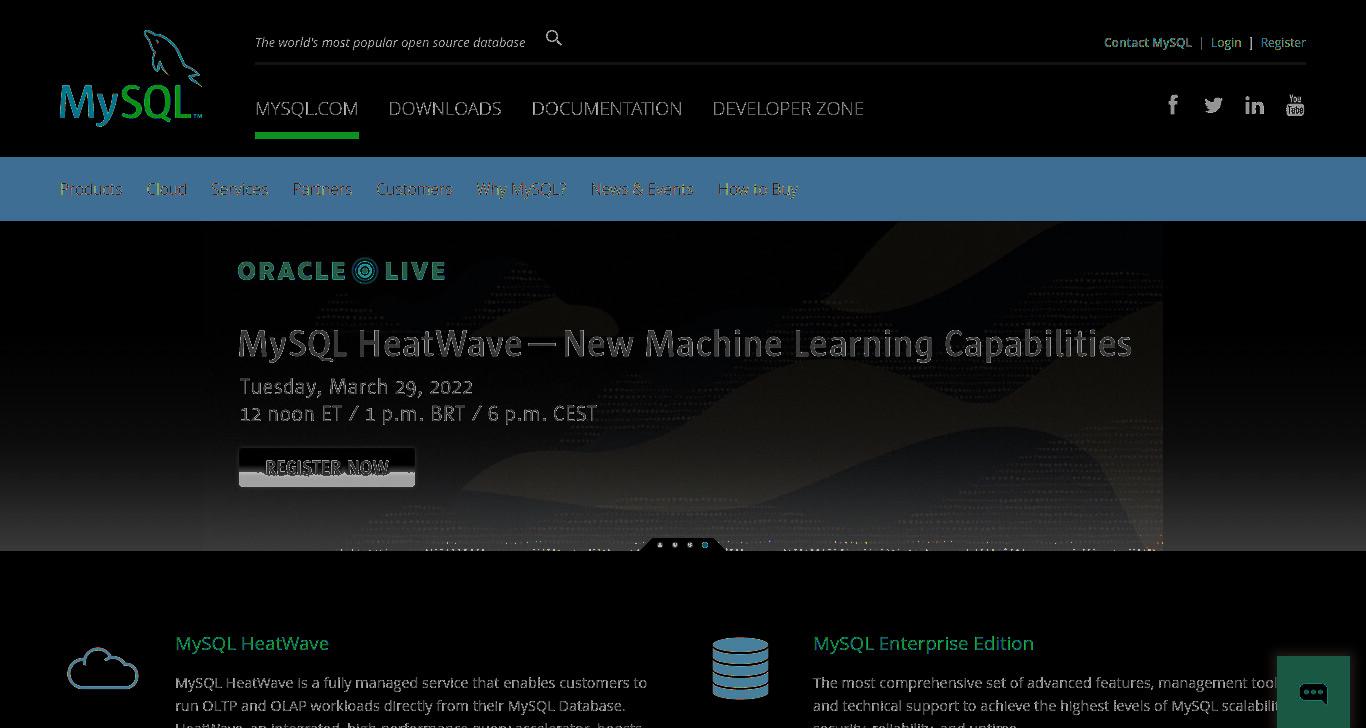Click the HeatWave cloud icon
Image resolution: width=1366 pixels, height=728 pixels.
(103, 668)
